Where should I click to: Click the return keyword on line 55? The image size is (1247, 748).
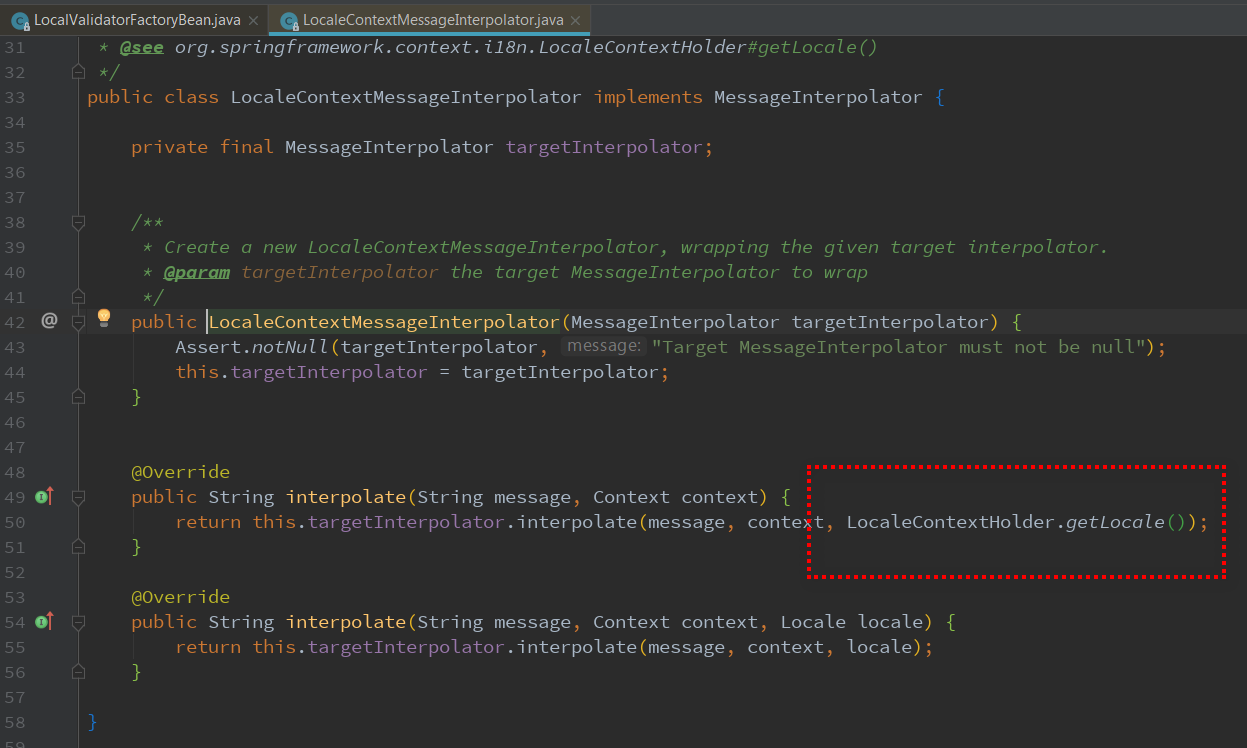208,647
